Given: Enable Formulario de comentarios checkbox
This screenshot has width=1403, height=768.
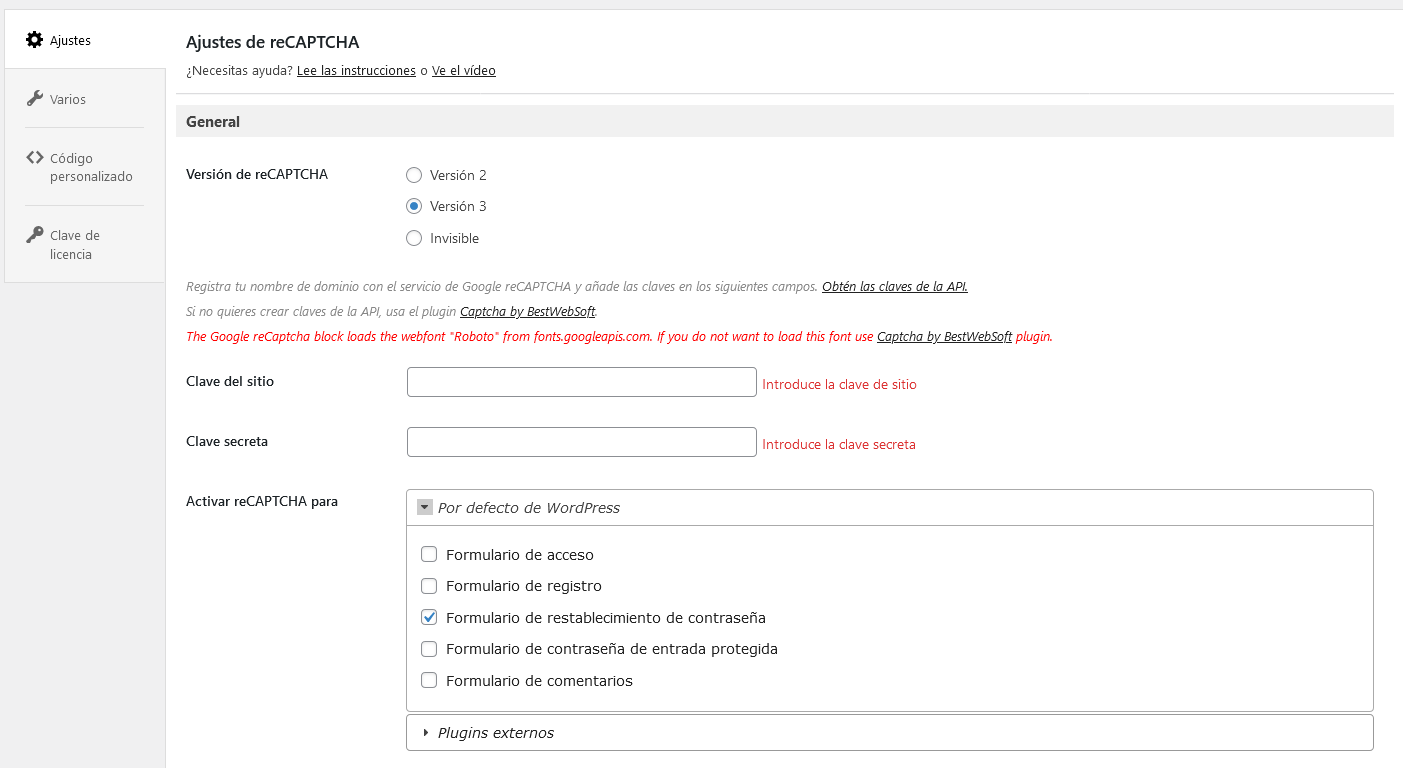Looking at the screenshot, I should (x=429, y=680).
